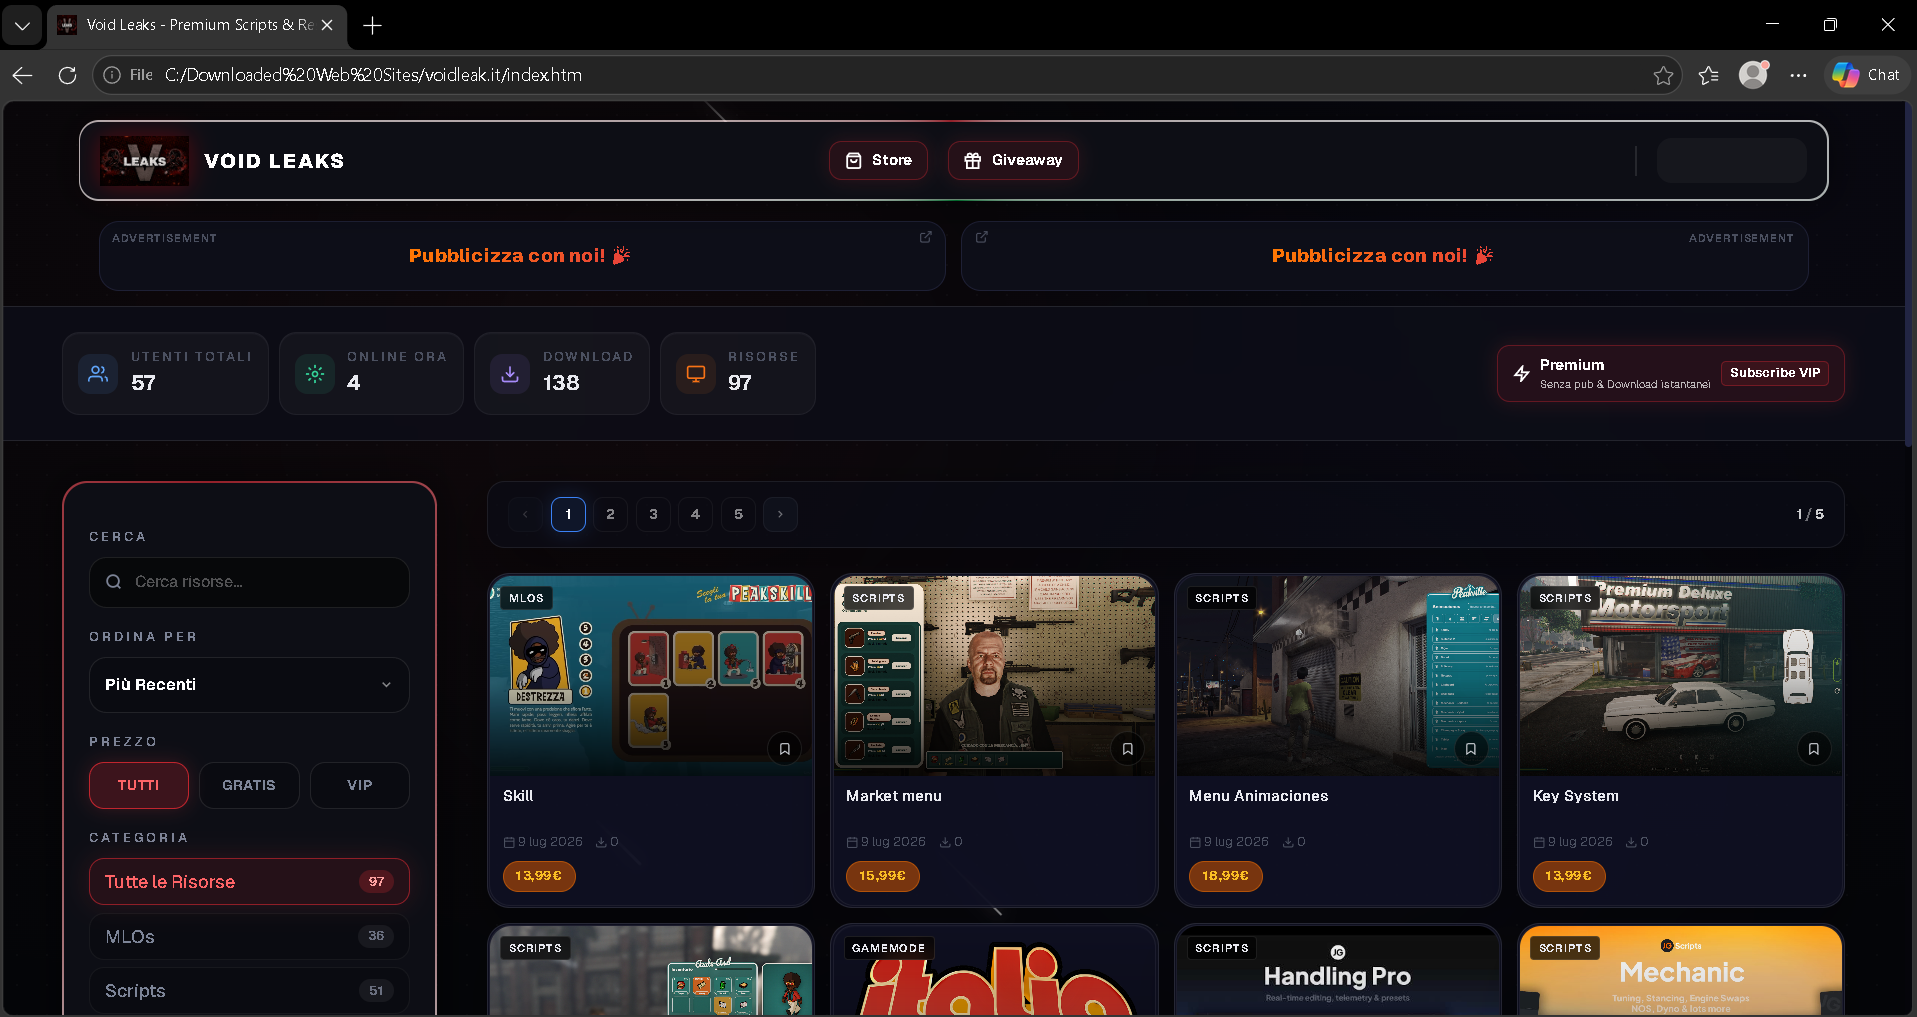Open right advertisement external link icon

coord(982,237)
